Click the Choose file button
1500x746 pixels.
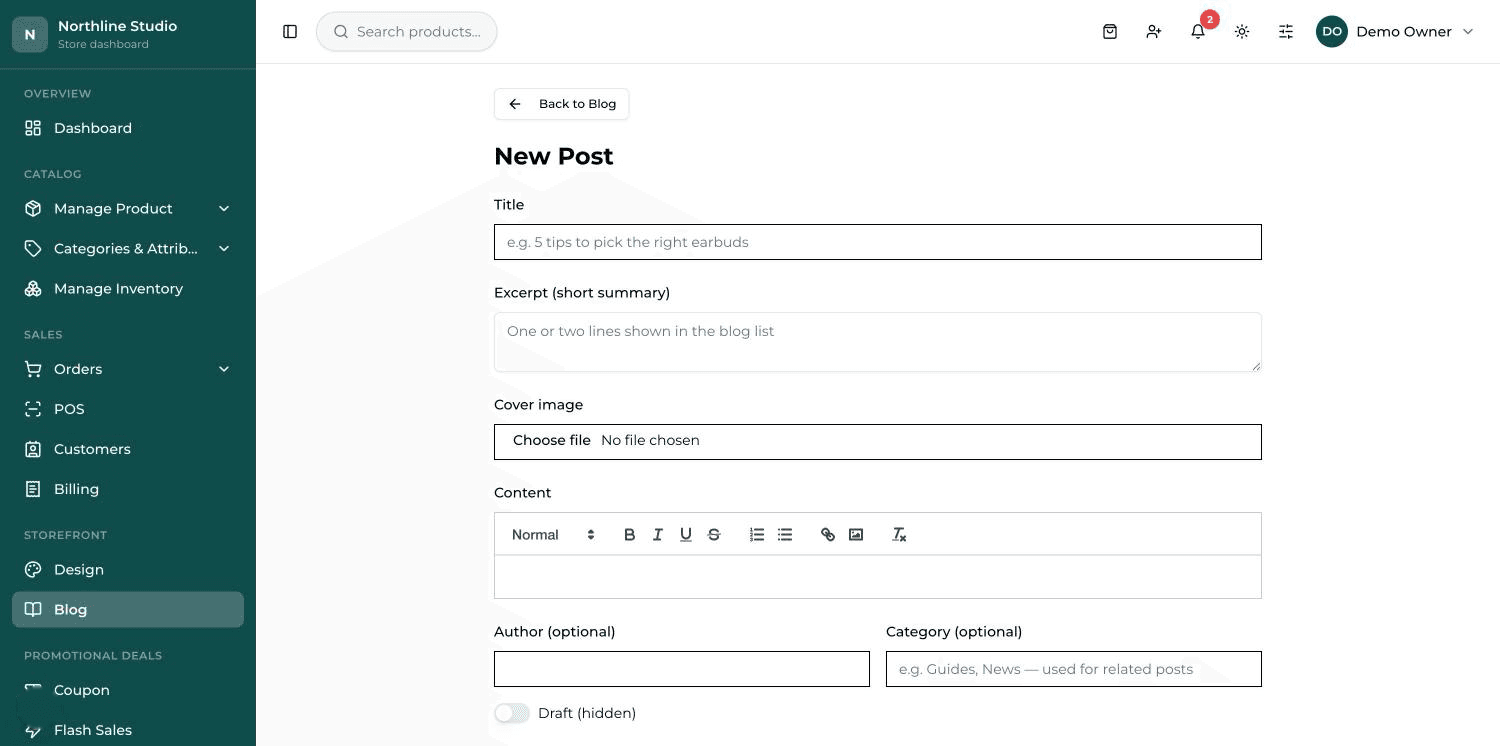(552, 441)
